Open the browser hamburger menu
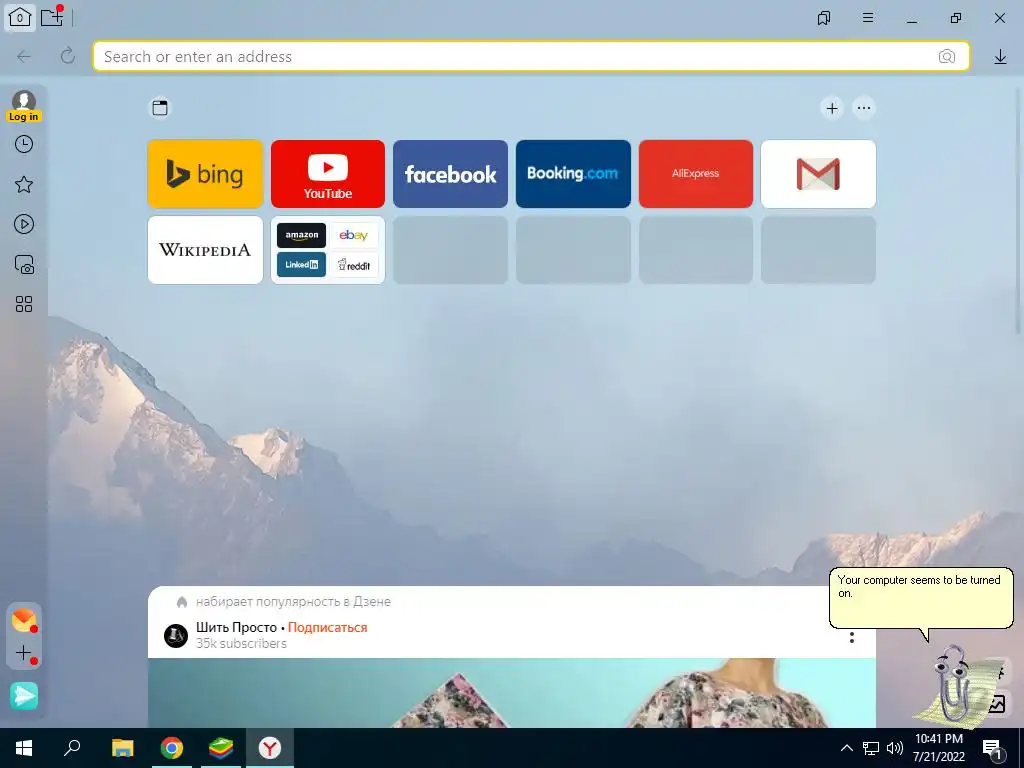Viewport: 1024px width, 768px height. 868,18
